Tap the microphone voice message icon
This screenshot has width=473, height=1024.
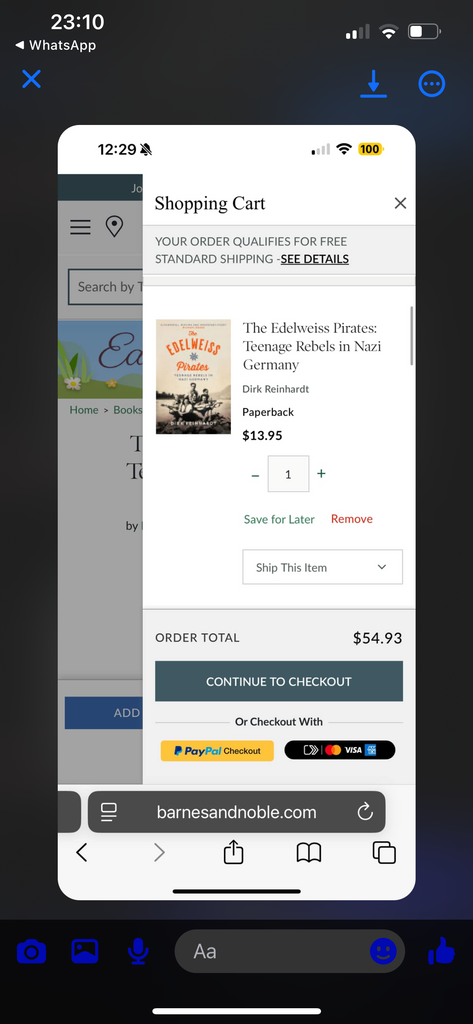pyautogui.click(x=138, y=951)
